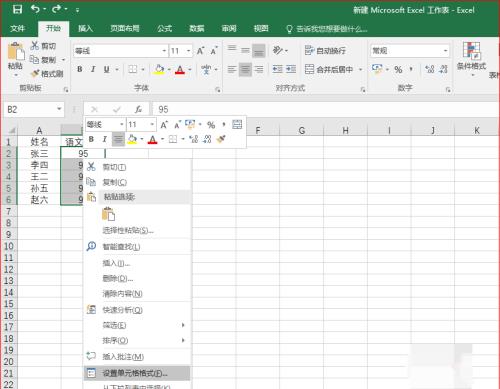Viewport: 500px width, 389px height.
Task: Toggle align left in the ribbon
Action: (x=232, y=69)
